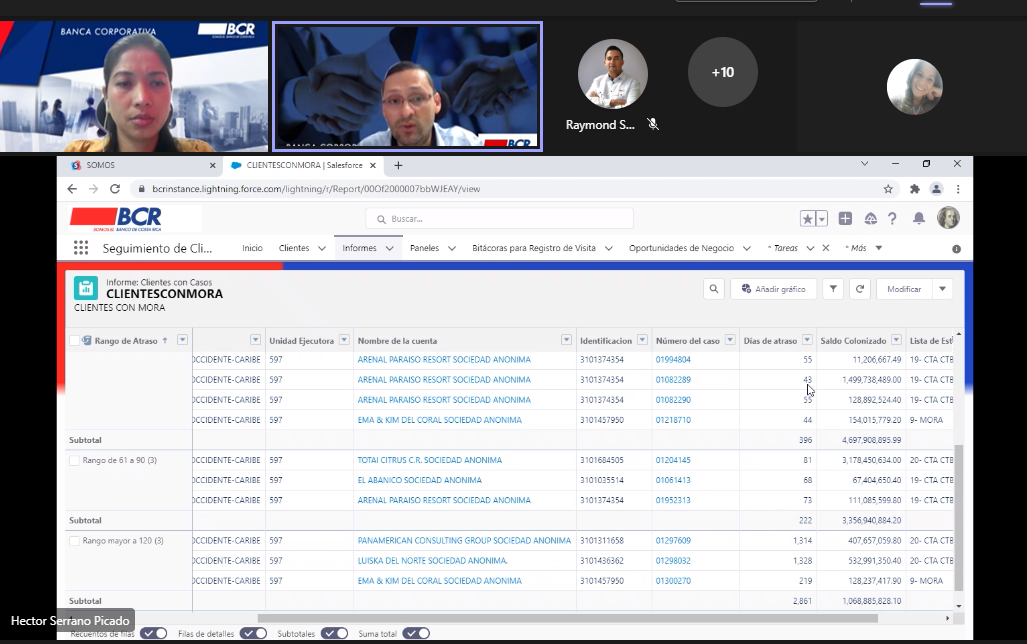Close the Tareas navigation tab

pos(826,248)
